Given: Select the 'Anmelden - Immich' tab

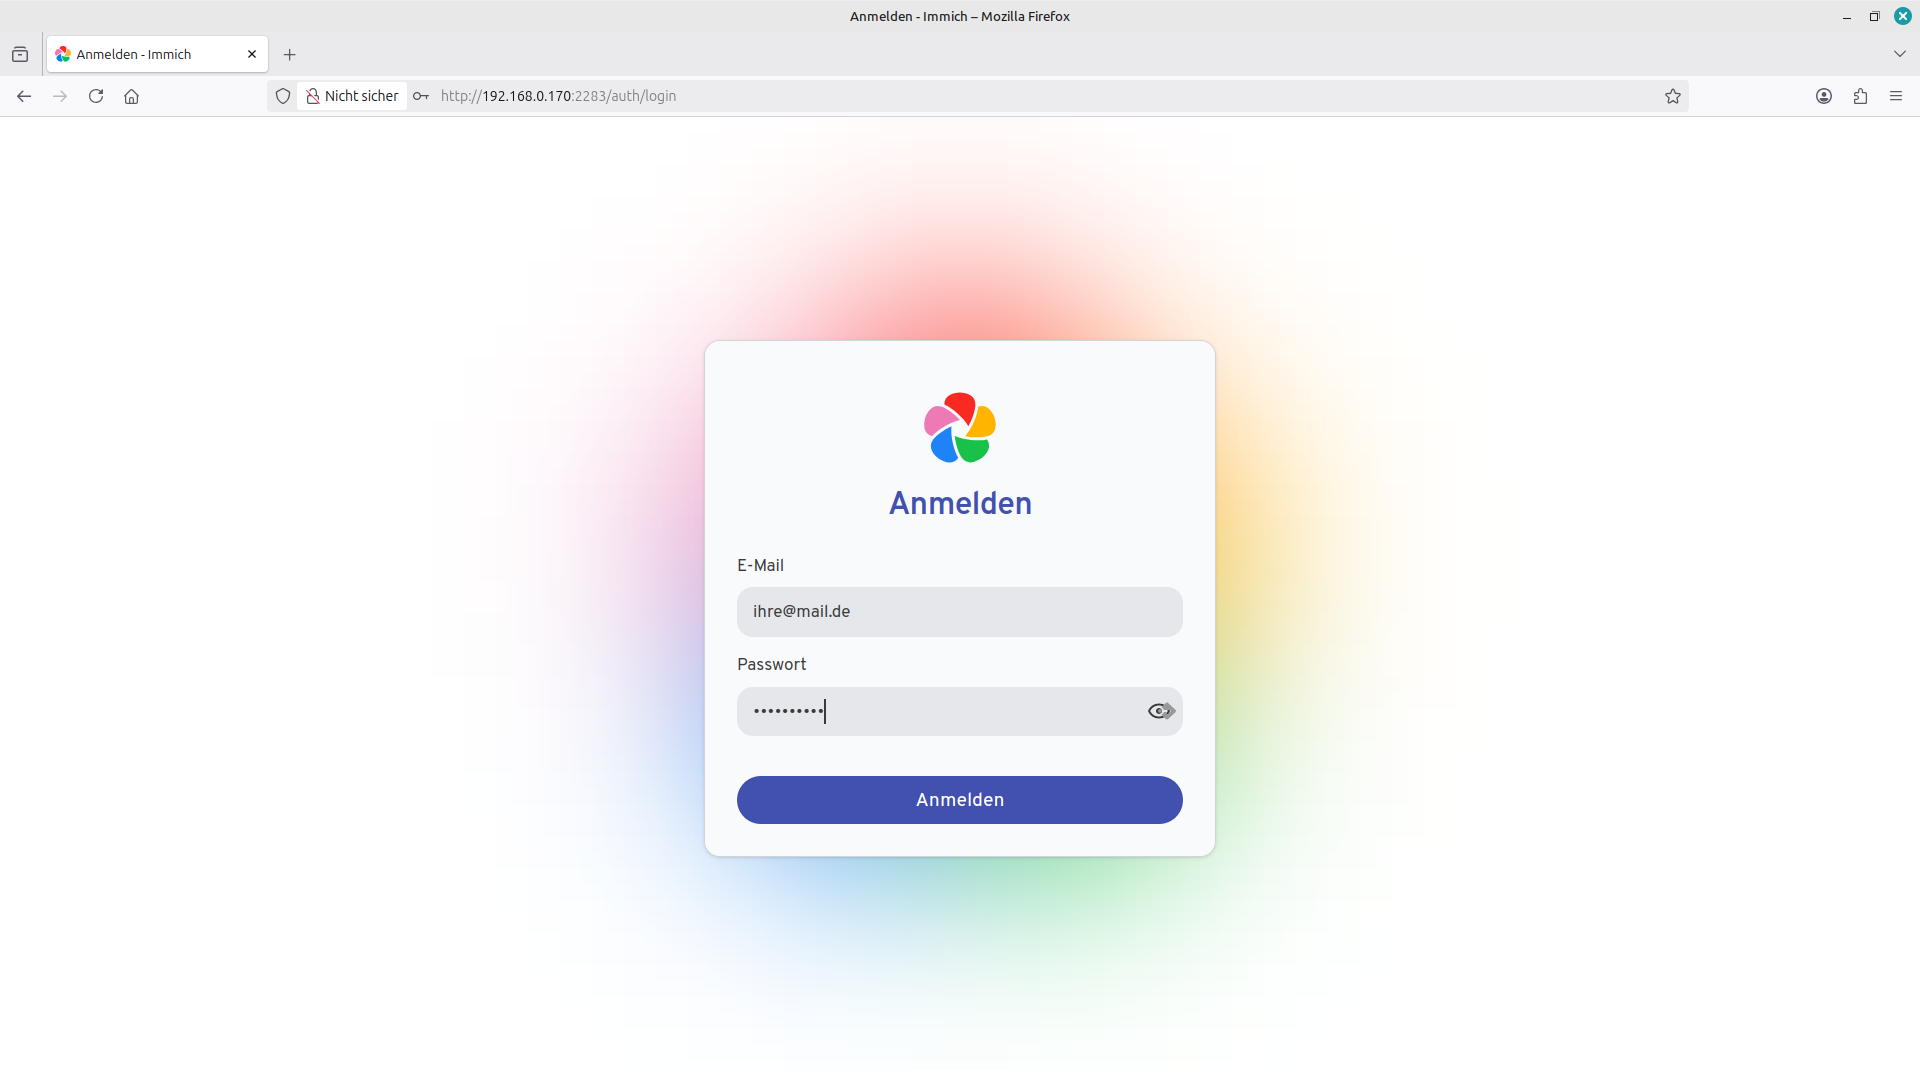Looking at the screenshot, I should click(157, 54).
